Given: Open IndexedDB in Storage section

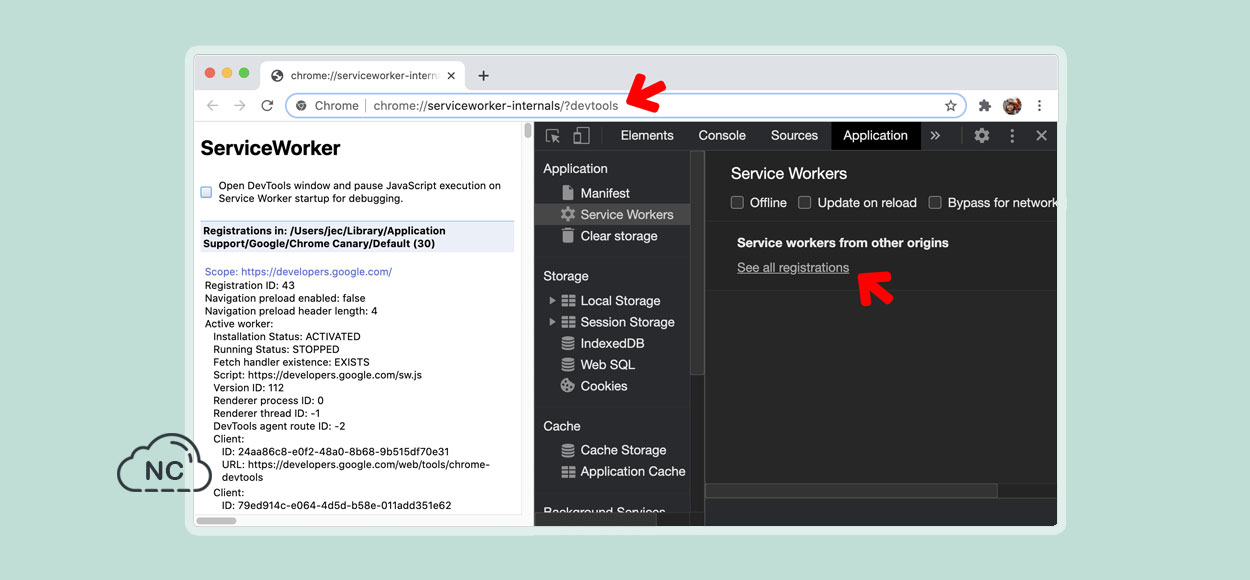Looking at the screenshot, I should [612, 343].
